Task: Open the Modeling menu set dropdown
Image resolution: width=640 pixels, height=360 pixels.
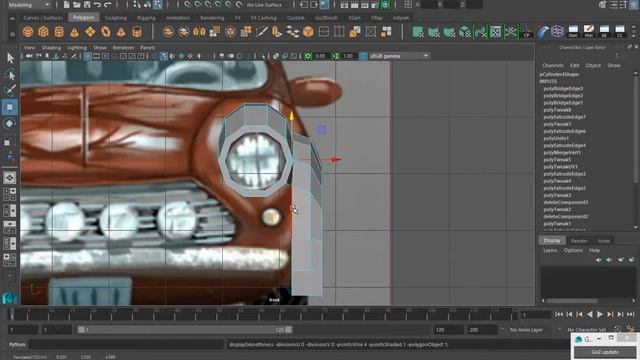Action: coord(29,4)
